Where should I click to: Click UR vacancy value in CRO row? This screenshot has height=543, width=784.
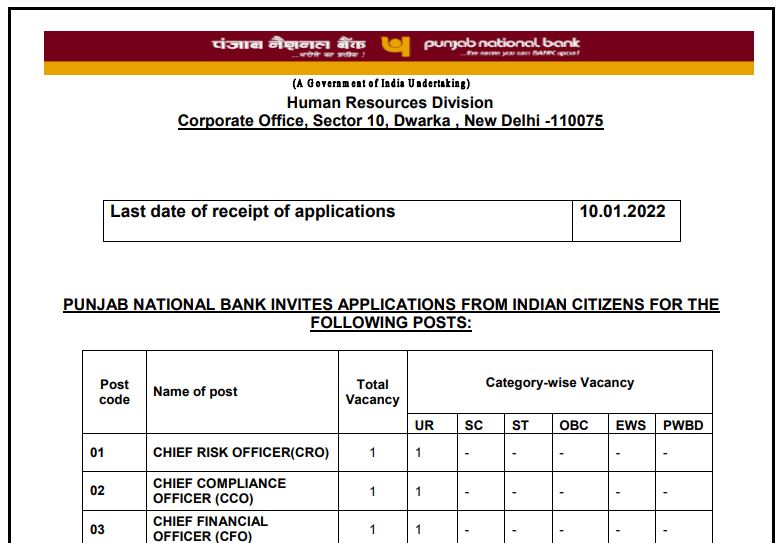[432, 452]
